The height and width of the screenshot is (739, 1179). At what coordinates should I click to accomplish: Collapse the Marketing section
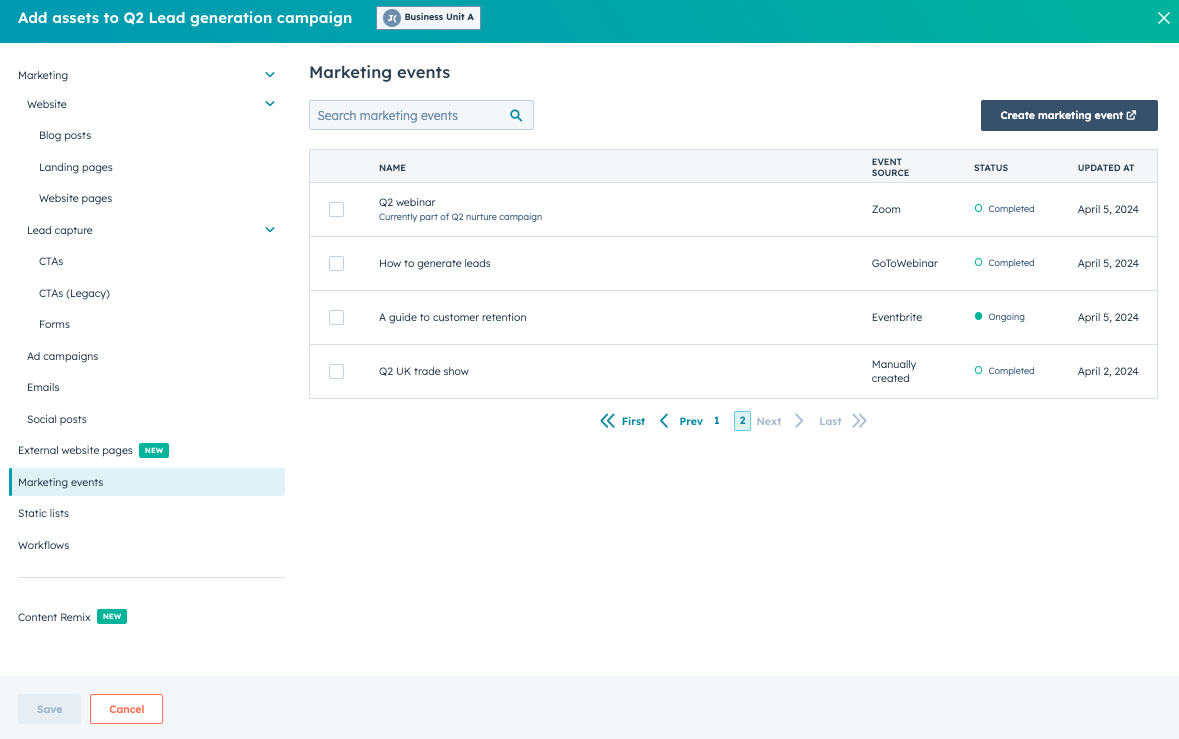coord(269,75)
